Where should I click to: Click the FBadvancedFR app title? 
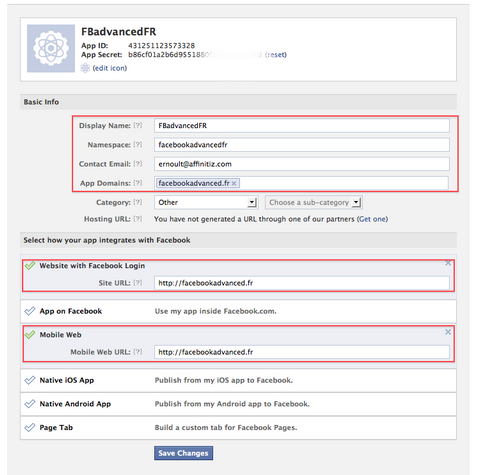(119, 32)
